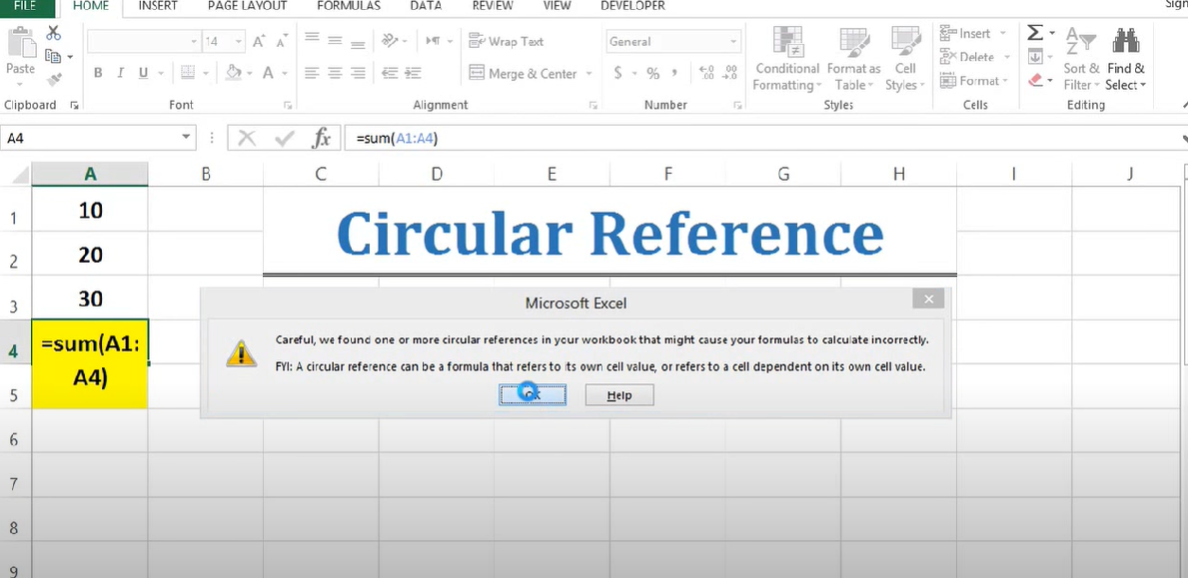
Task: Click the Increase Font Size icon
Action: pyautogui.click(x=259, y=42)
